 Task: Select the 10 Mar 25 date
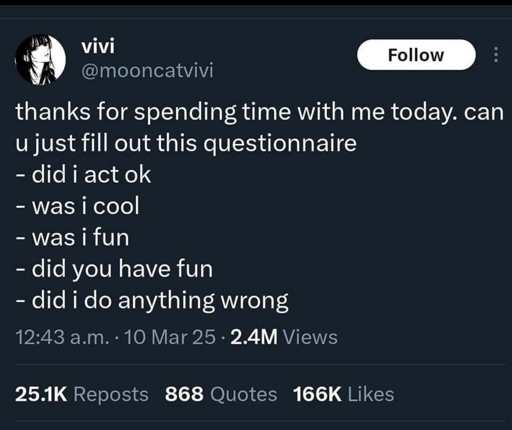tap(170, 337)
